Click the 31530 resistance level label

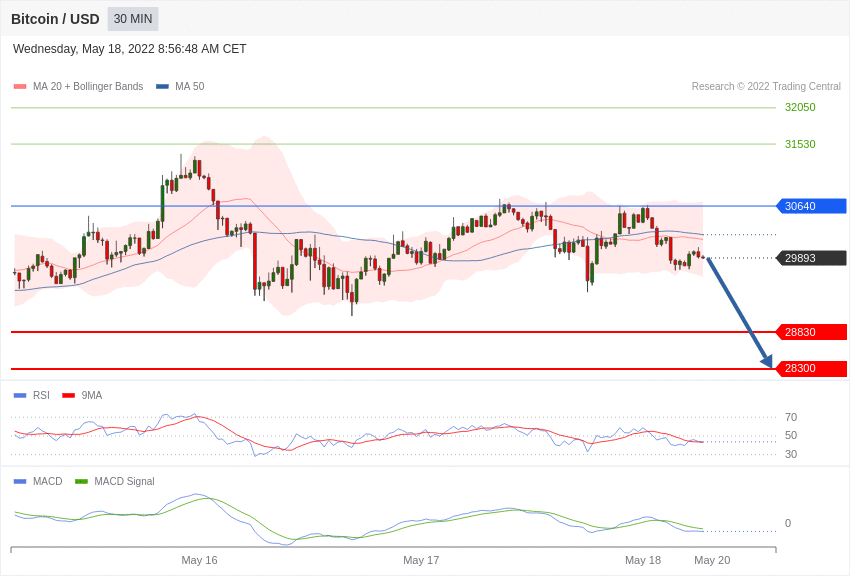coord(800,144)
